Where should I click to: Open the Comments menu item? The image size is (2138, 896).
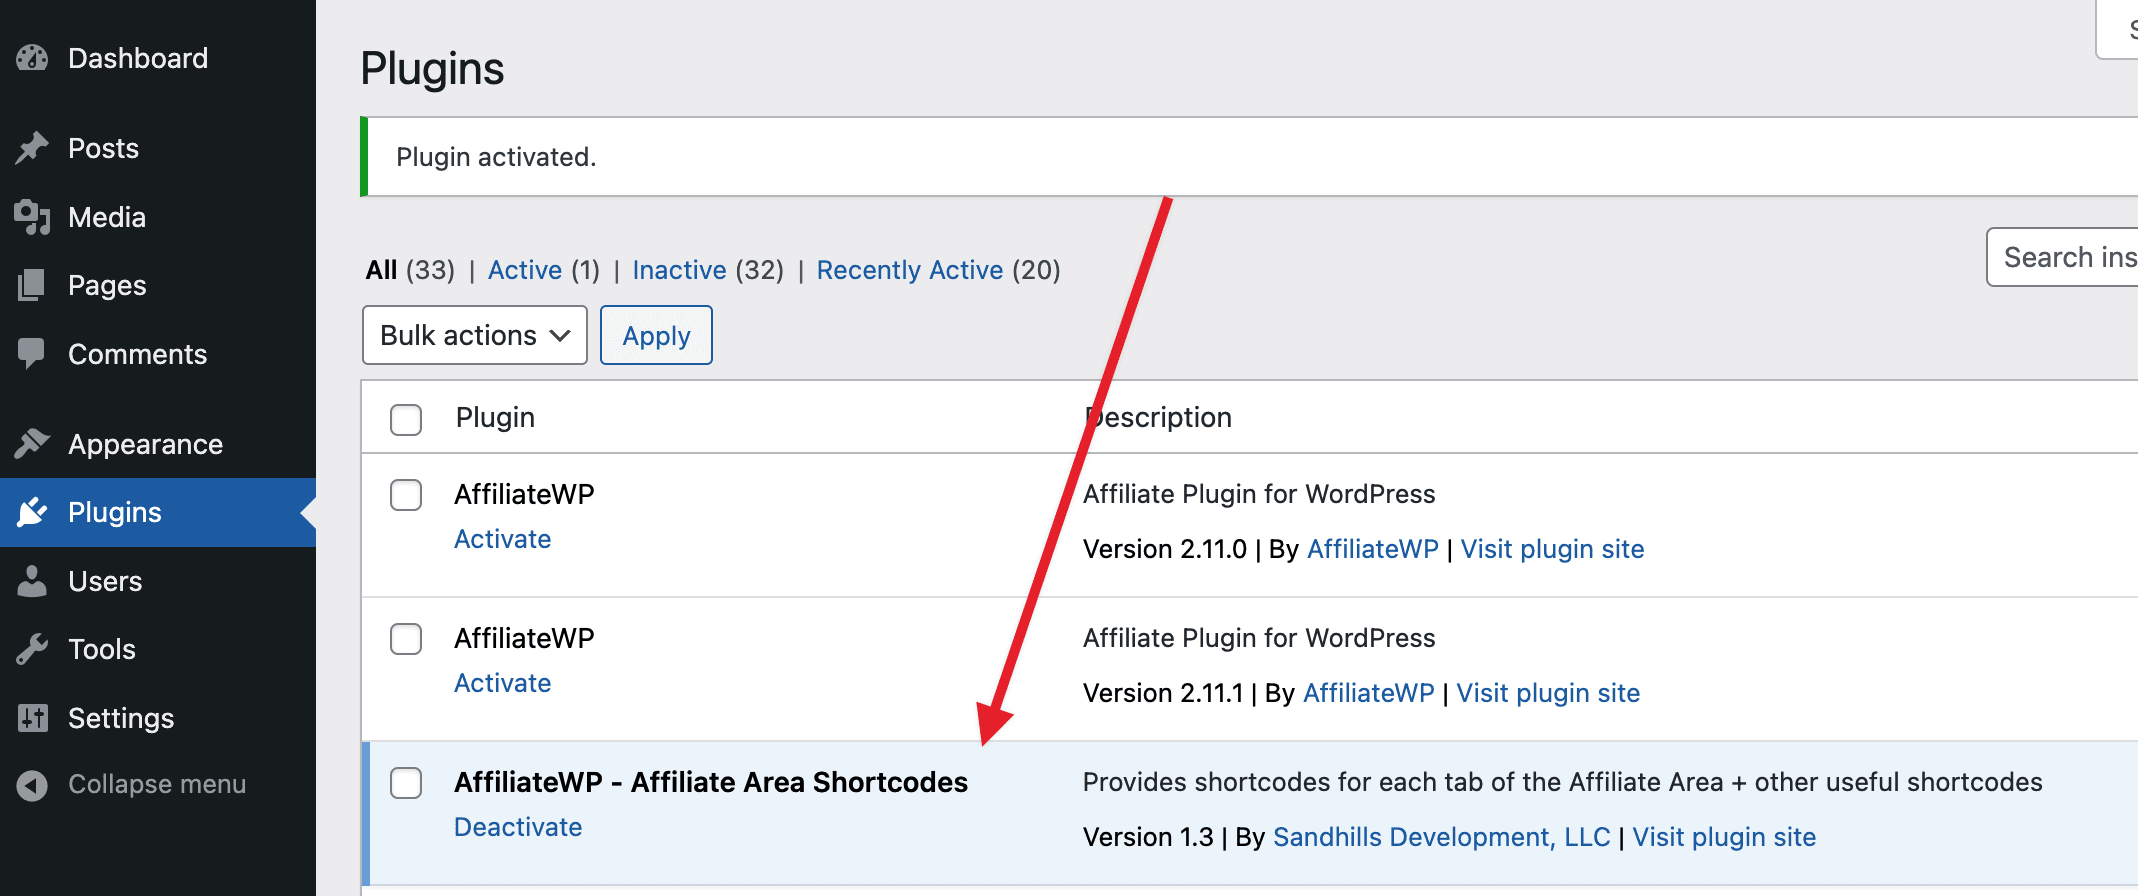point(137,354)
